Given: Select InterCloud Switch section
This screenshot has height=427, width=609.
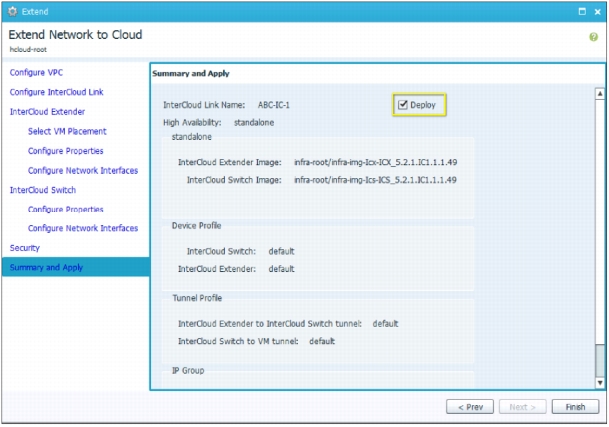Looking at the screenshot, I should pos(43,190).
